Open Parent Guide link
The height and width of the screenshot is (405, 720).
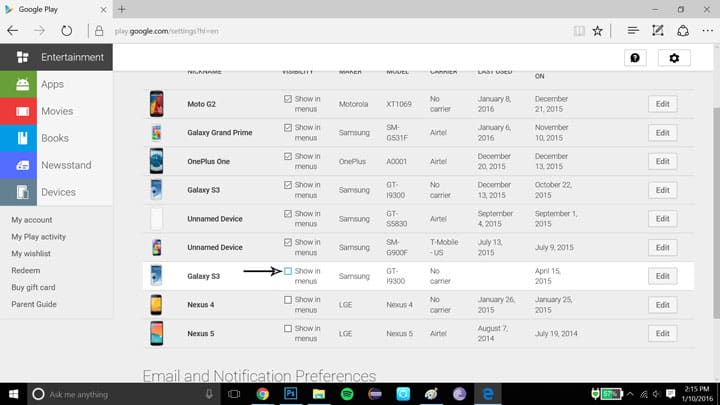pyautogui.click(x=34, y=304)
